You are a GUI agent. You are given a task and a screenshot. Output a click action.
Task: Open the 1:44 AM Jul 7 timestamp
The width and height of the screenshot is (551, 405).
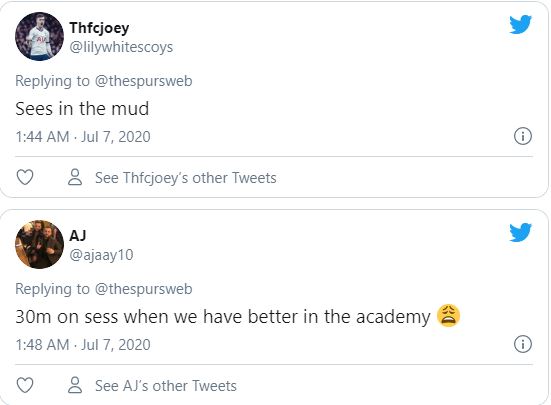[83, 137]
